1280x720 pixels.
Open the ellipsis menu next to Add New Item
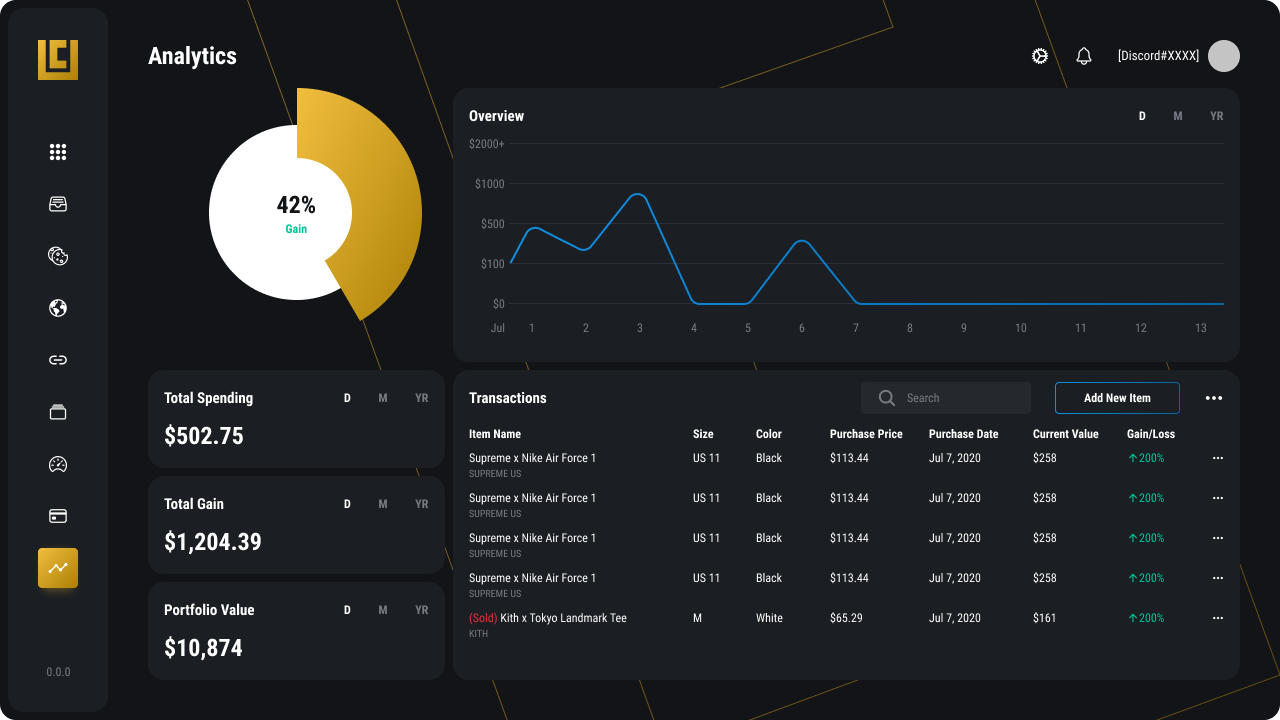[x=1213, y=398]
